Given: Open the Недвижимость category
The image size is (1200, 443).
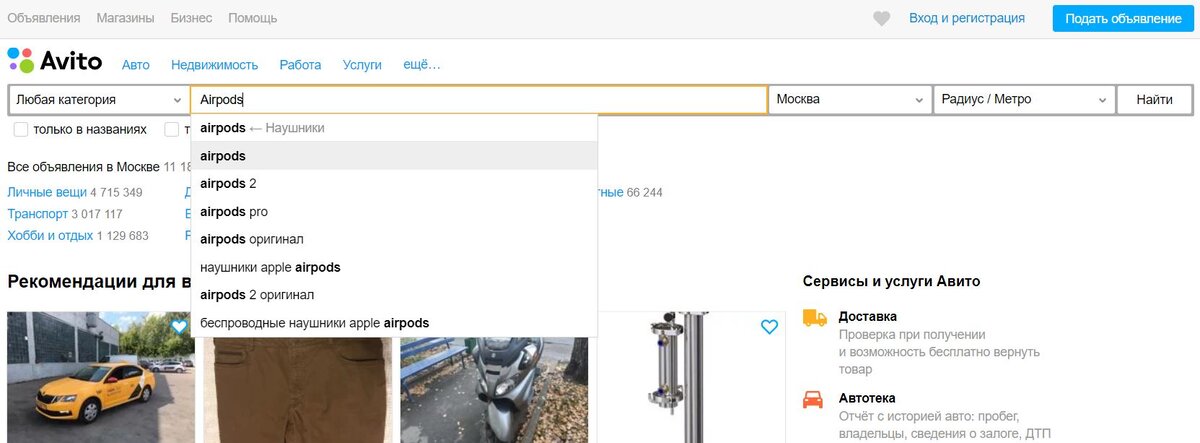Looking at the screenshot, I should point(215,64).
